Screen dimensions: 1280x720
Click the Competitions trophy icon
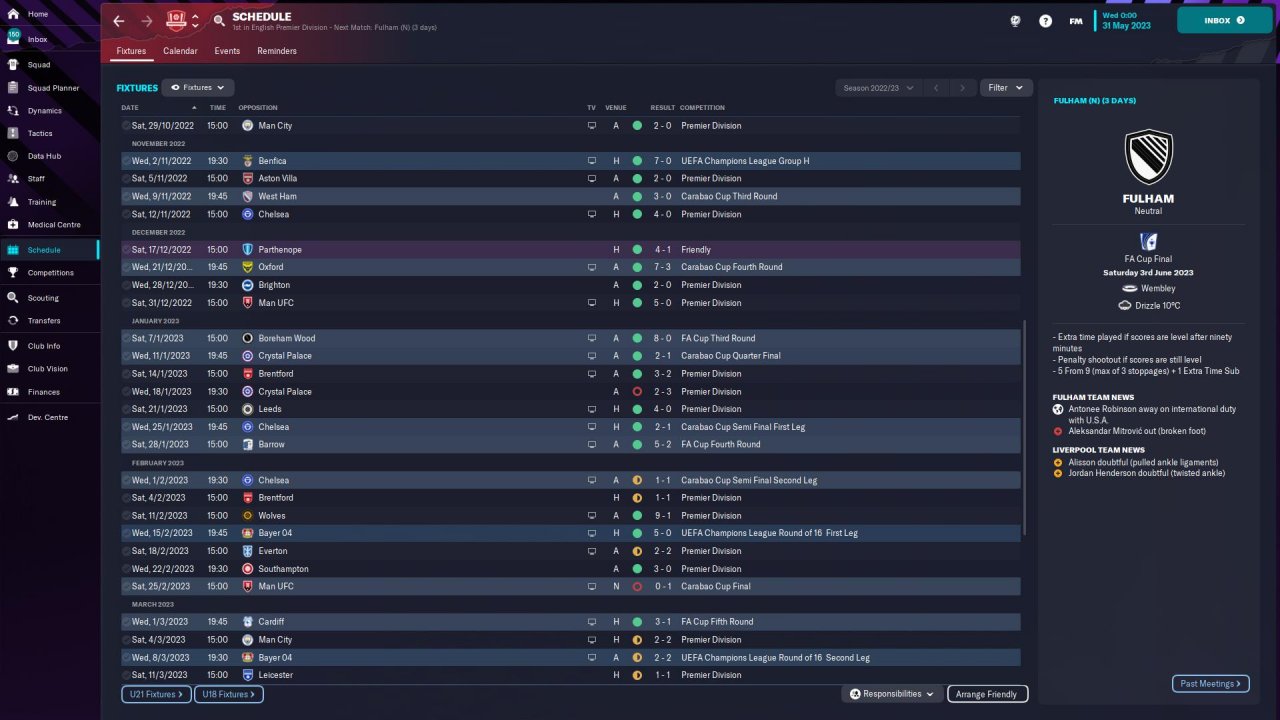click(13, 273)
